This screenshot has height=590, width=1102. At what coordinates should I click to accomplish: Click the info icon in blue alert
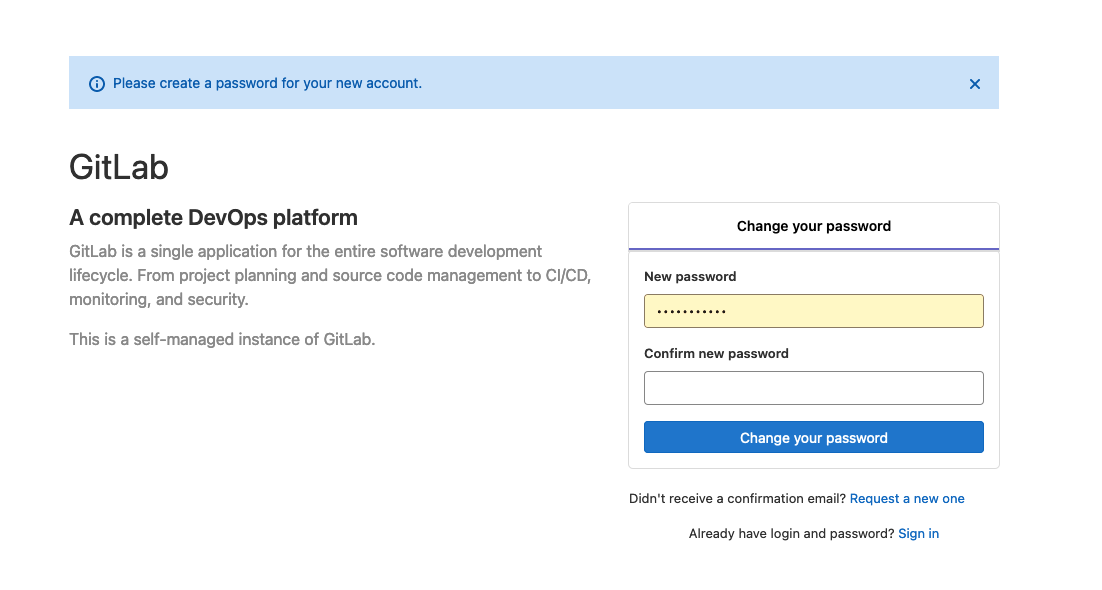(x=97, y=84)
